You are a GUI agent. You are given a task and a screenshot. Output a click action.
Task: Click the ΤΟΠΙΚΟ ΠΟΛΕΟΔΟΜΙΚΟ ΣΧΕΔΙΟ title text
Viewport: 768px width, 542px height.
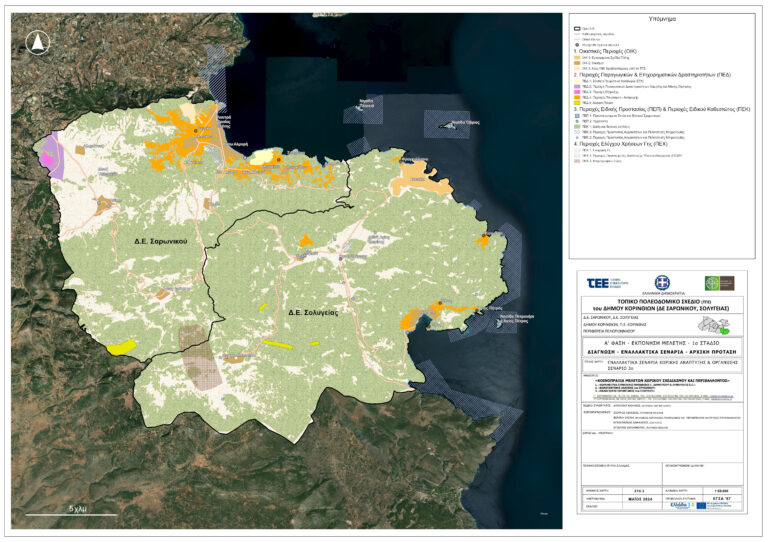[658, 302]
